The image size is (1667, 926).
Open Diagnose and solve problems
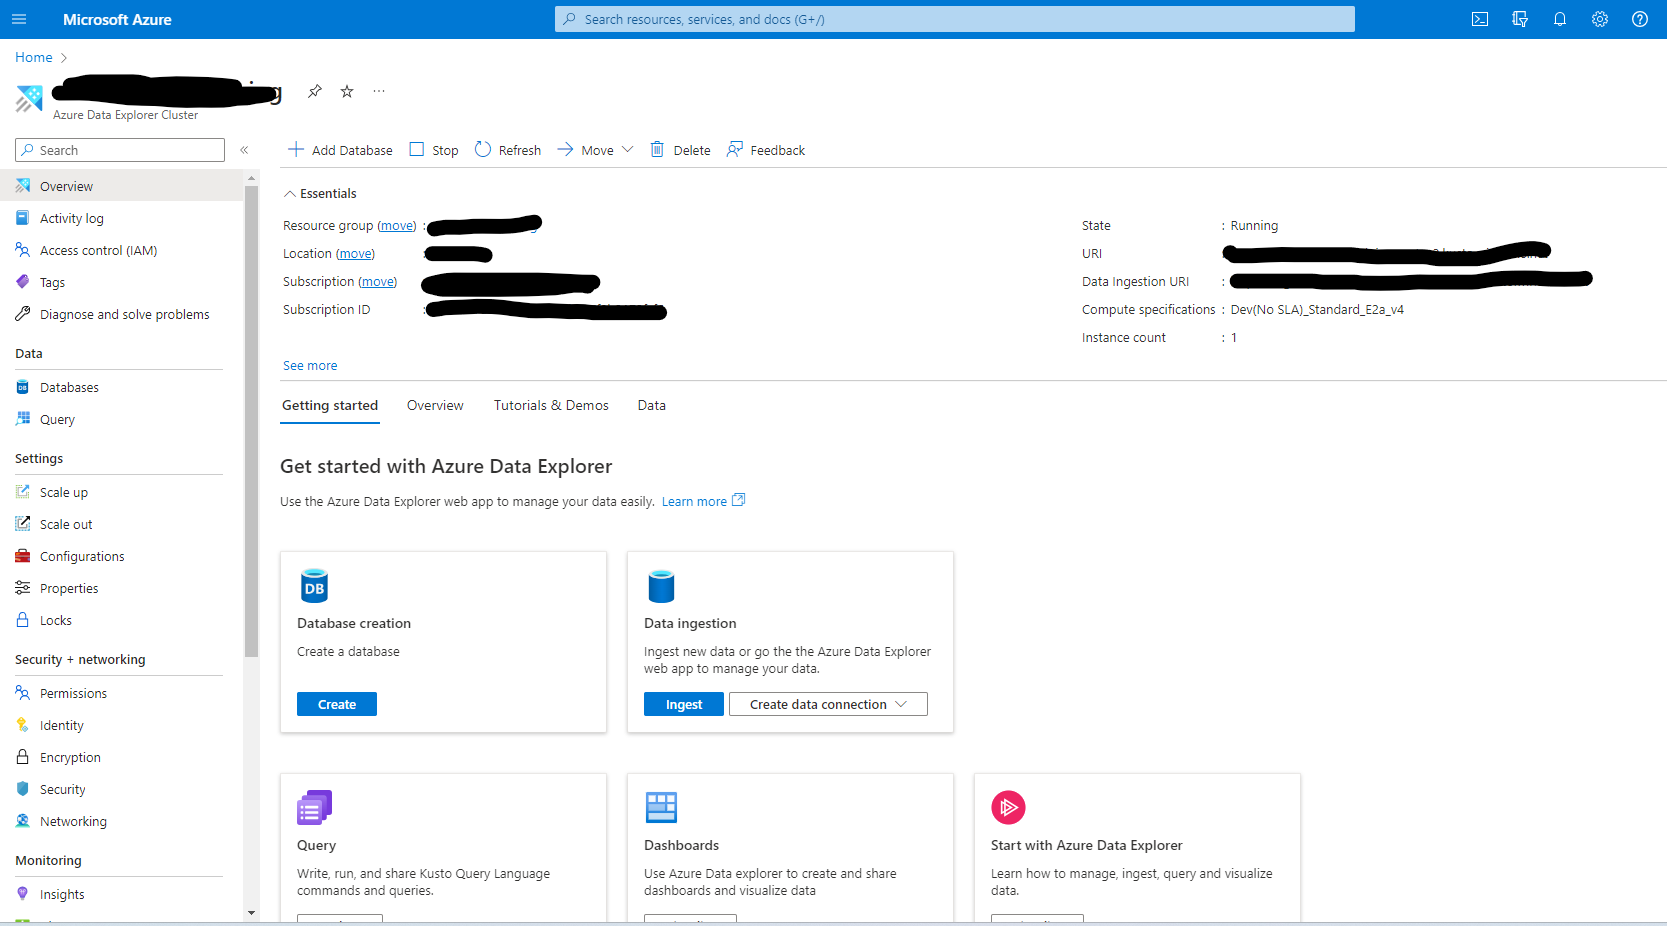click(124, 313)
